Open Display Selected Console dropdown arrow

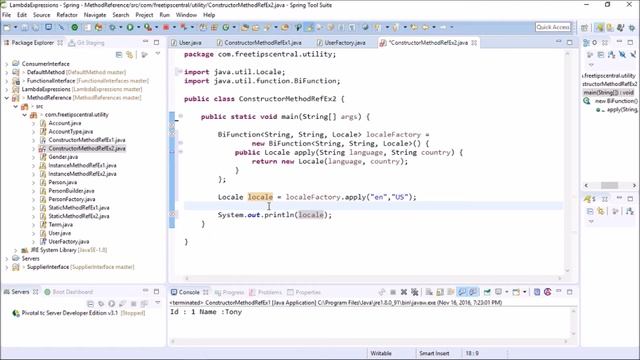(x=507, y=292)
